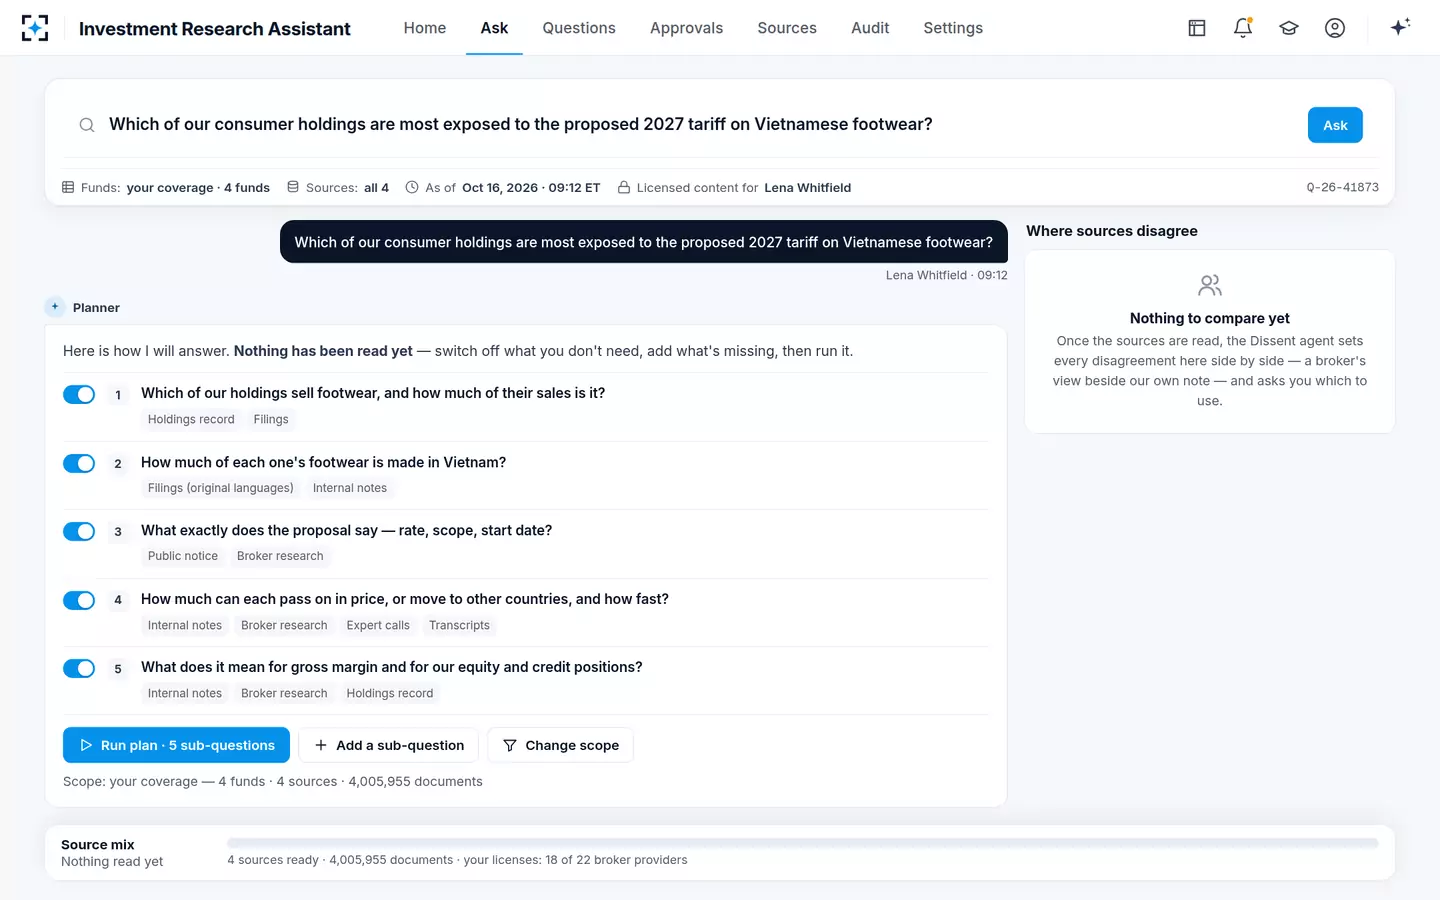Open the layout panel icon in header
The height and width of the screenshot is (900, 1440).
(x=1197, y=28)
